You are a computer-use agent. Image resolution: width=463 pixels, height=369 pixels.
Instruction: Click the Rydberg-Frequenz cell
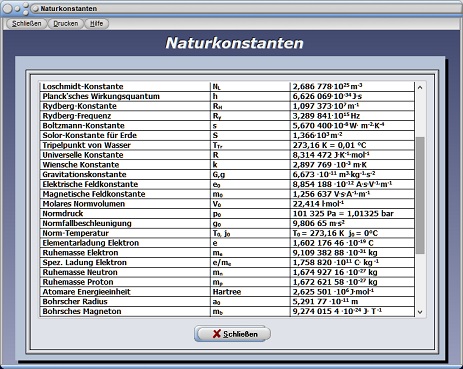125,116
